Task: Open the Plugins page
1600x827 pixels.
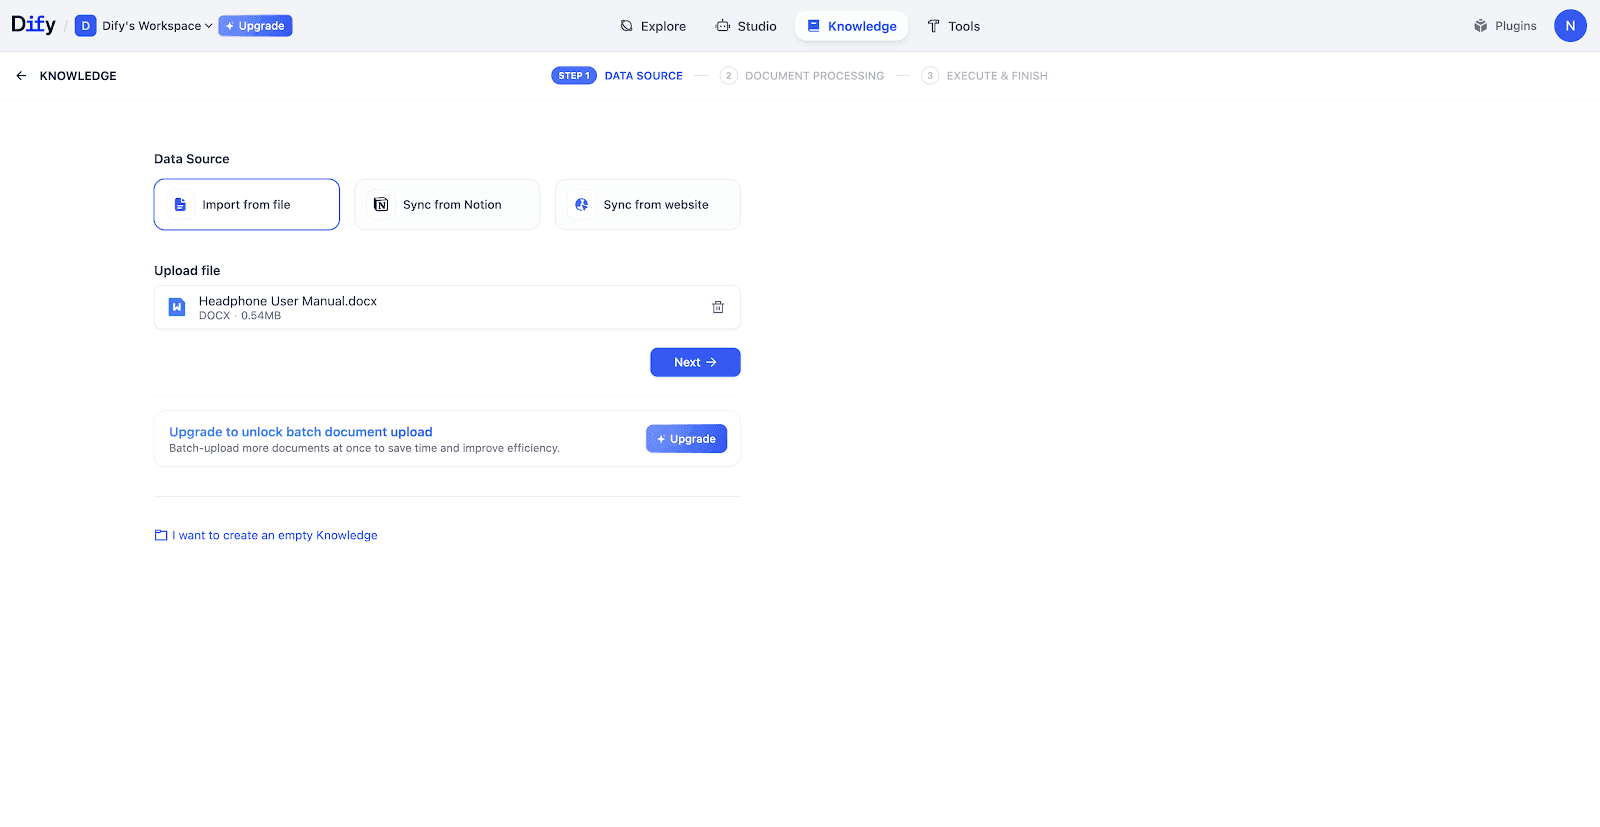Action: 1505,26
